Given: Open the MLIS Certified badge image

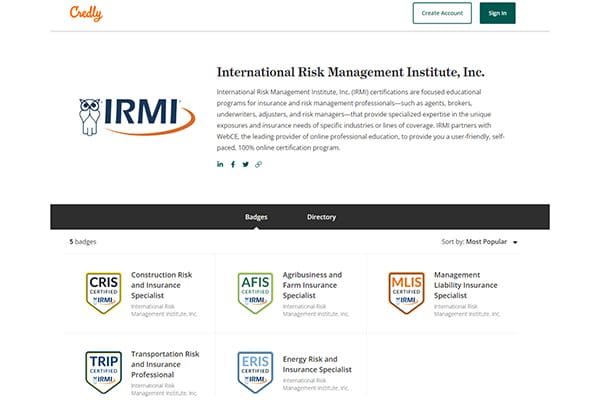Looking at the screenshot, I should click(x=406, y=293).
